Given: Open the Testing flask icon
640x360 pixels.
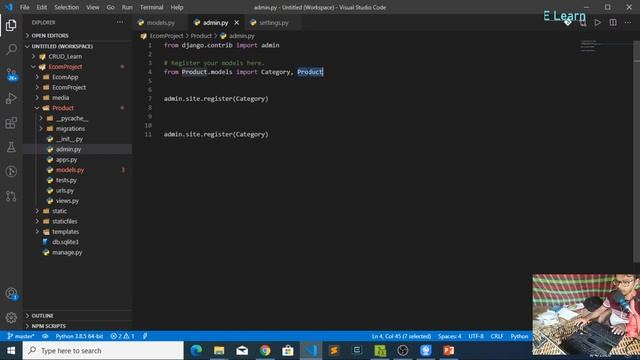Looking at the screenshot, I should coord(11,147).
